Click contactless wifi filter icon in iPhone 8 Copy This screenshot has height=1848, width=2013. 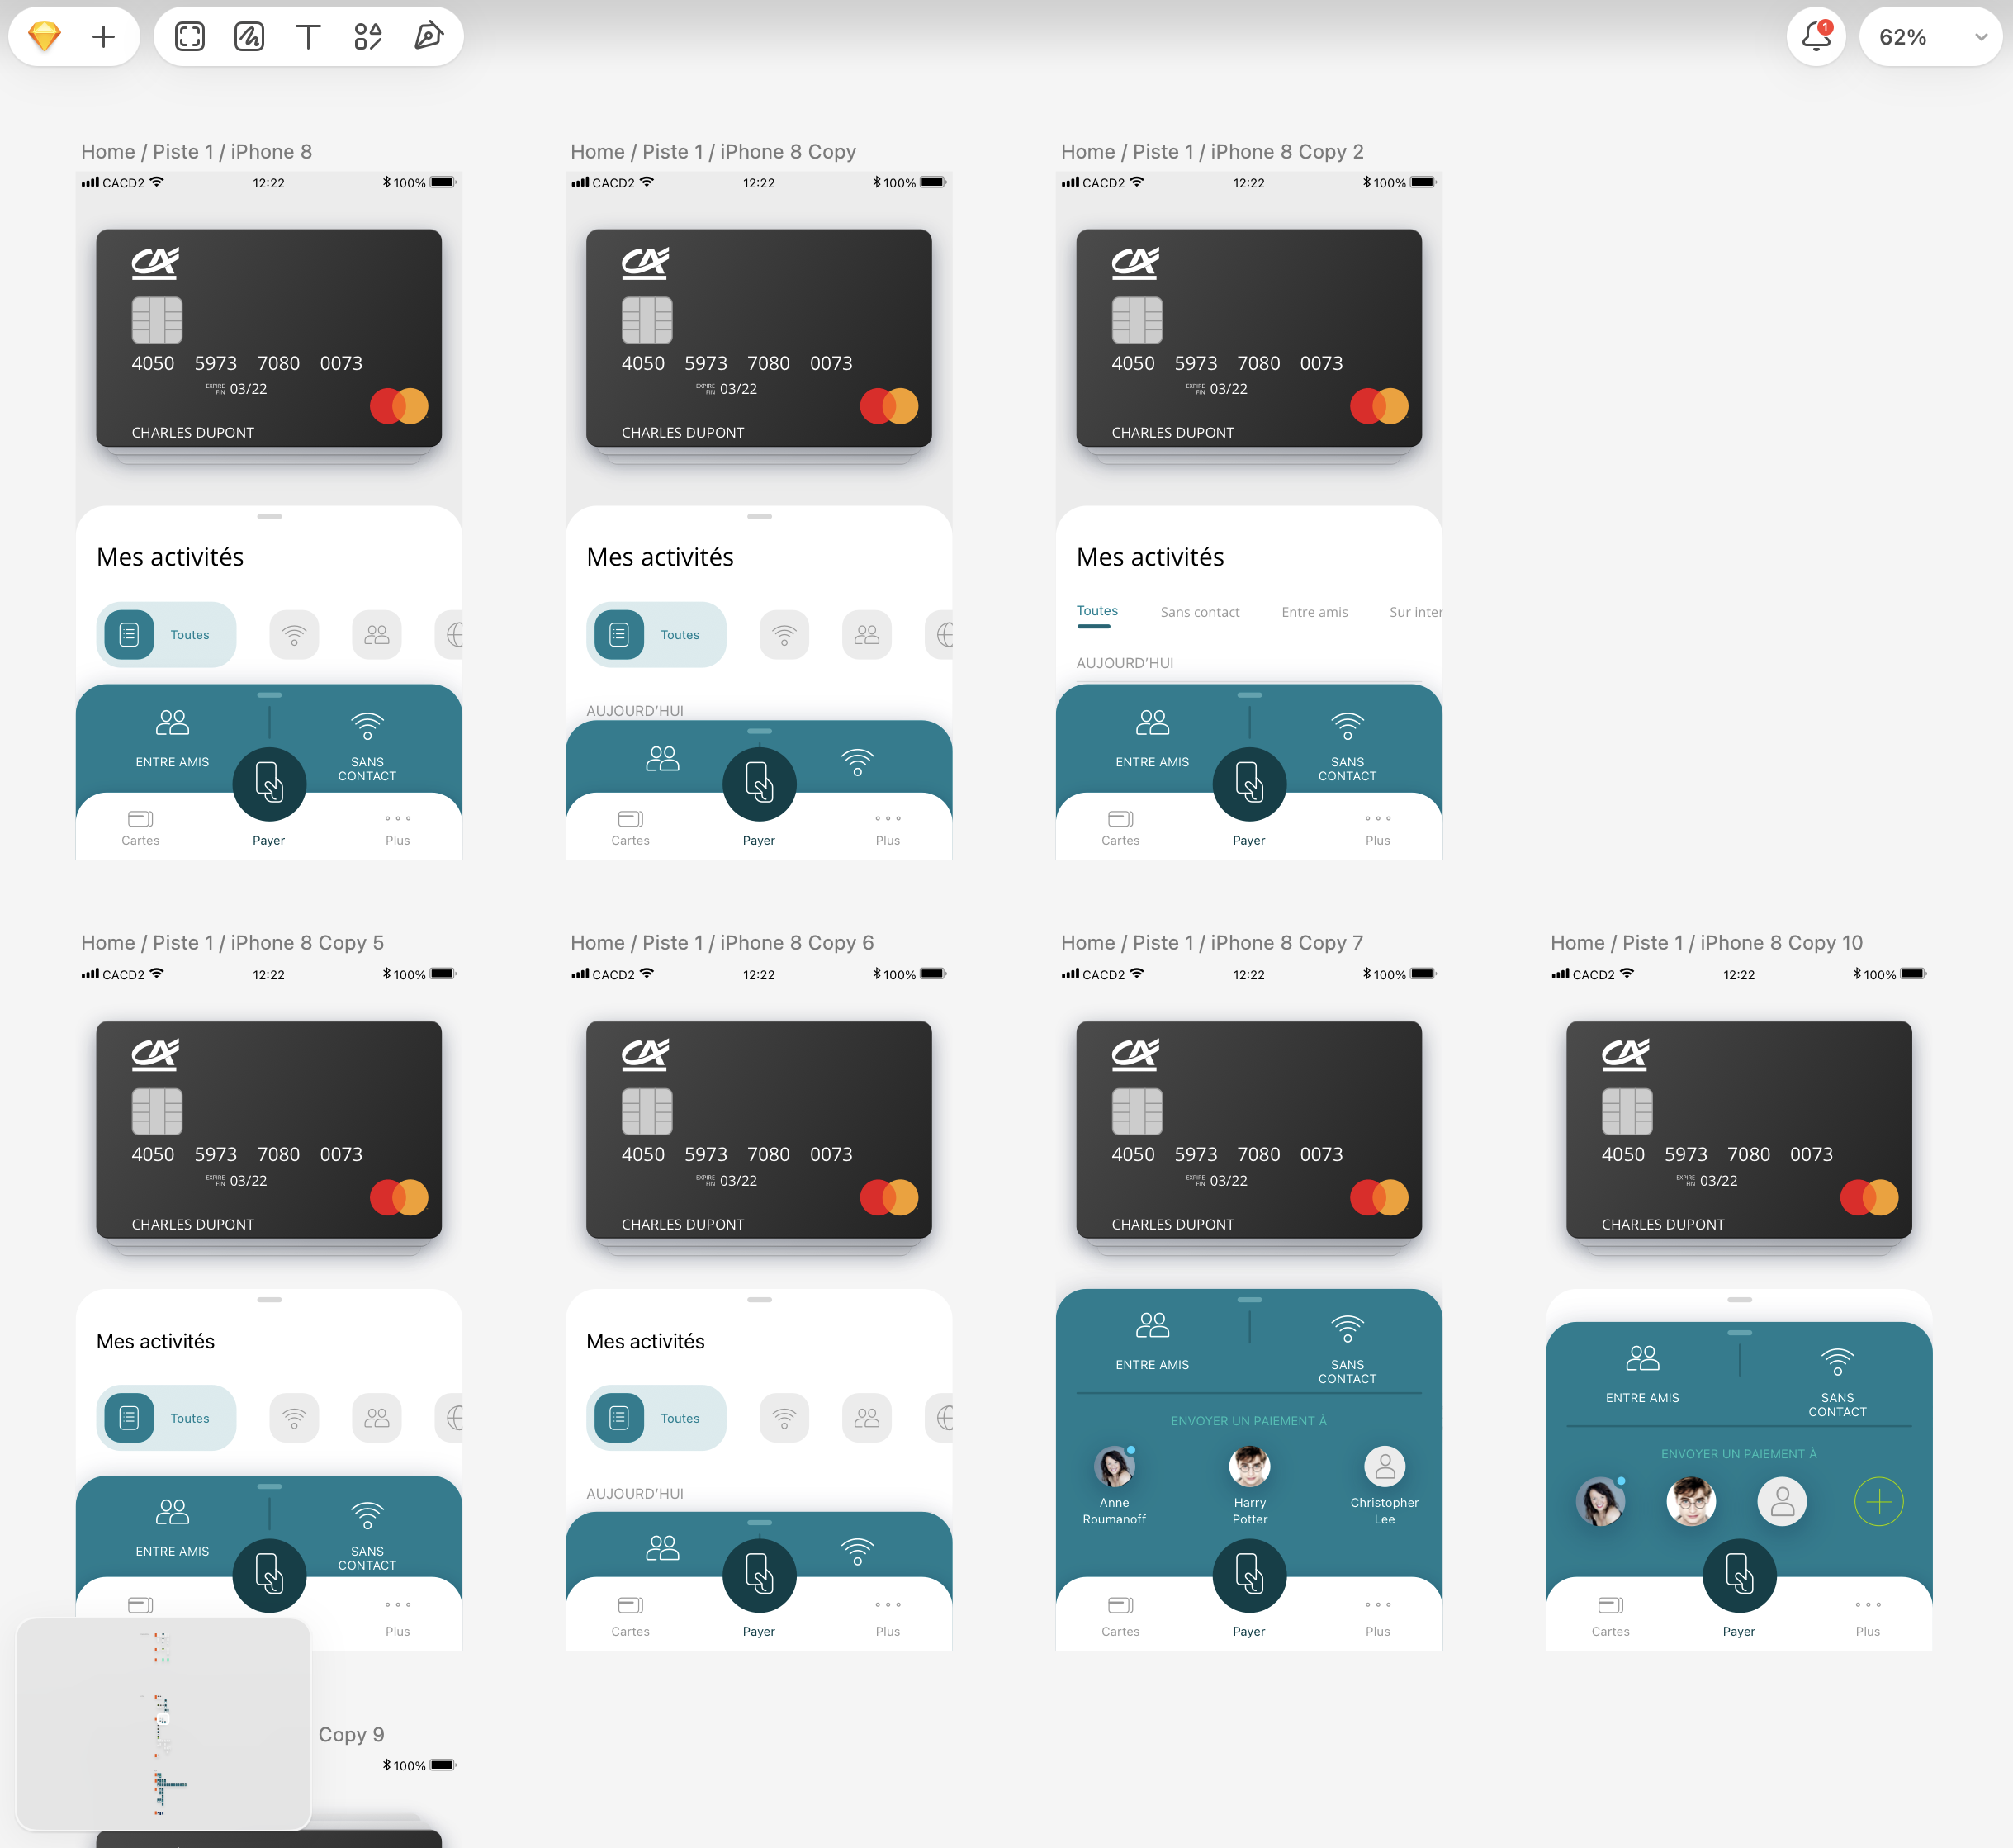pos(784,634)
